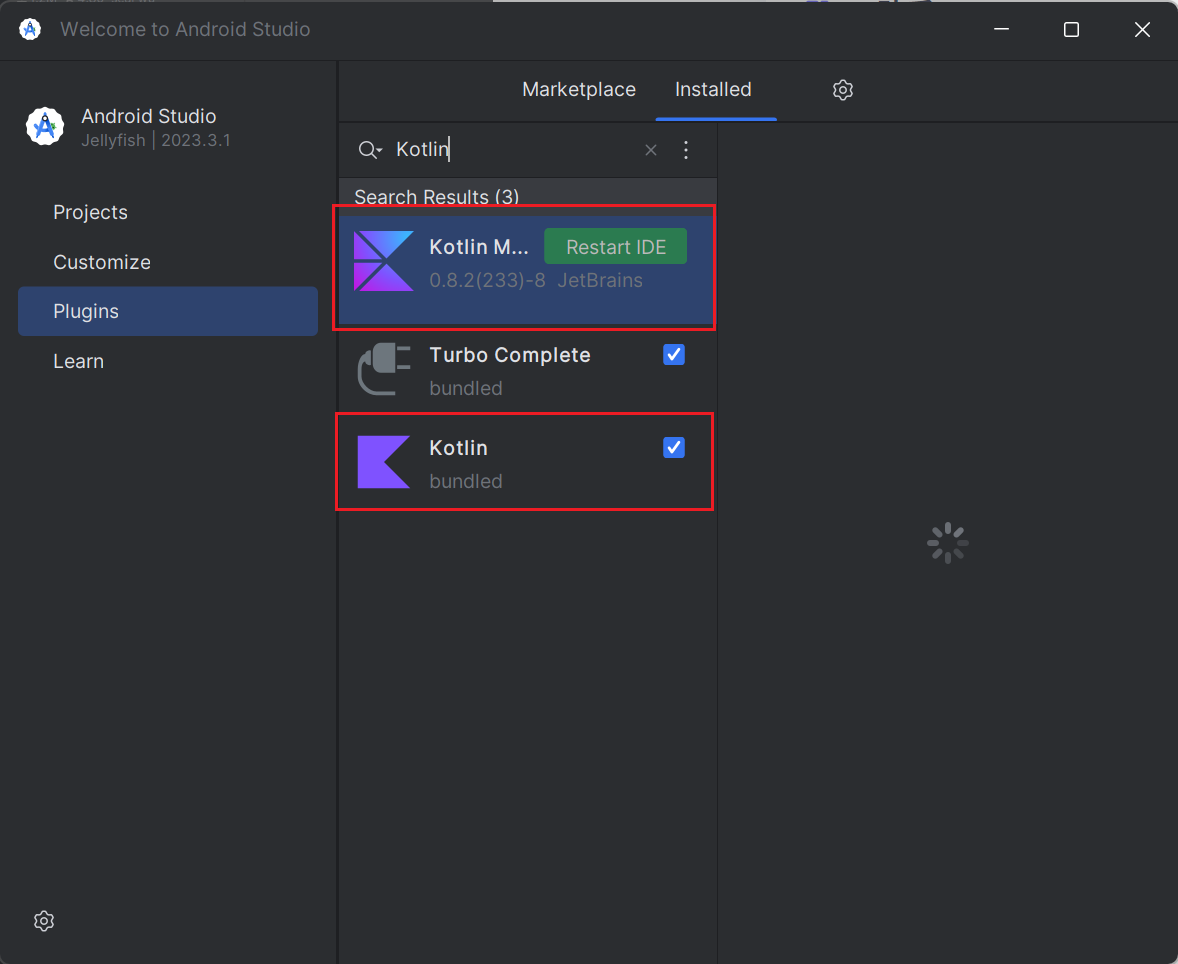Screen dimensions: 1178x964
Task: Open search options magnifier dropdown
Action: click(x=370, y=150)
